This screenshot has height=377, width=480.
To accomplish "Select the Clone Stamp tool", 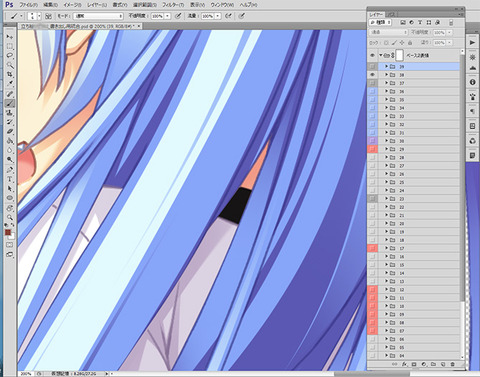I will (10, 113).
